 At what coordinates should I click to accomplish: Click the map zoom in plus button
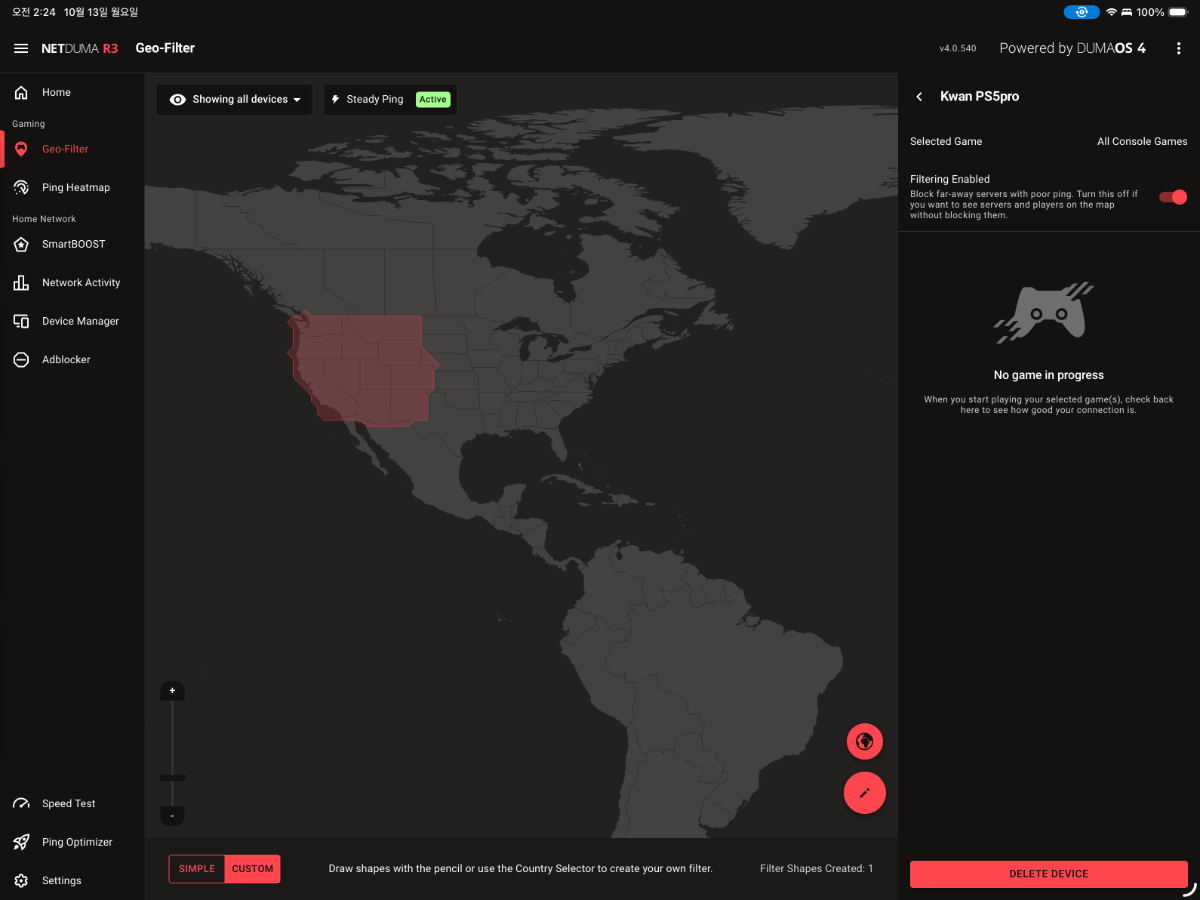(x=172, y=691)
